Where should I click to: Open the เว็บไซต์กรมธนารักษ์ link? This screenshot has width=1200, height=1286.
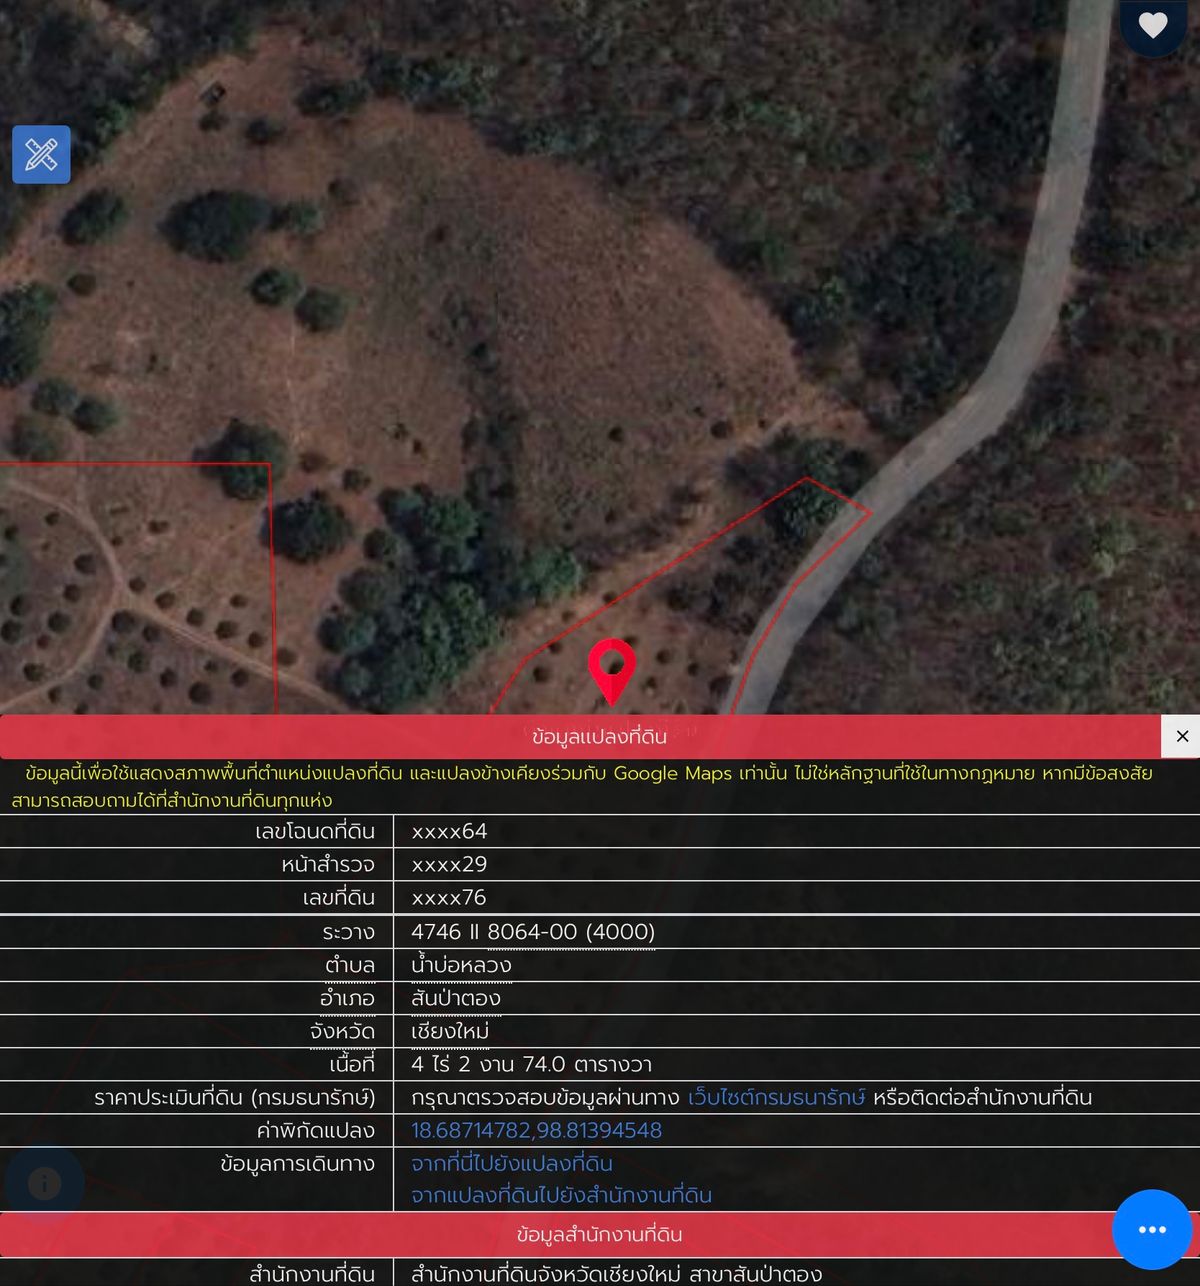(x=776, y=1098)
